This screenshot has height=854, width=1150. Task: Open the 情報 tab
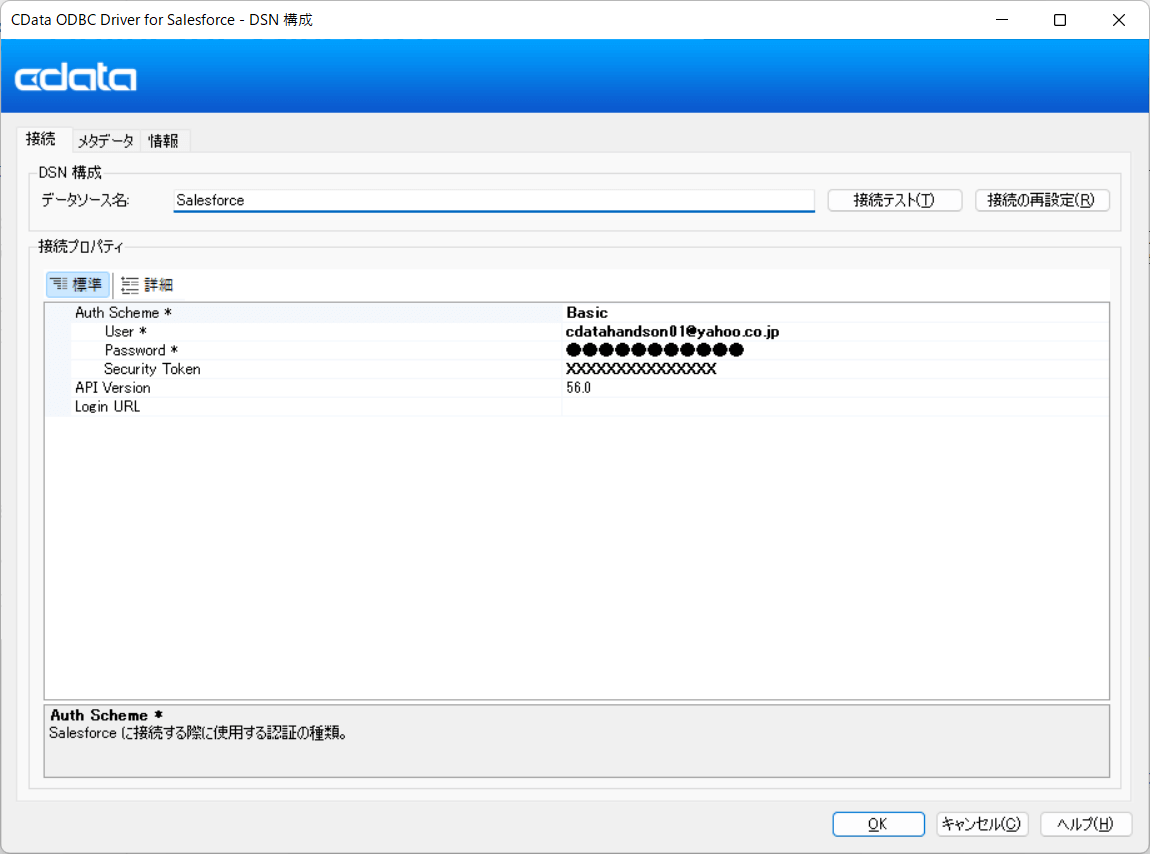[x=164, y=141]
